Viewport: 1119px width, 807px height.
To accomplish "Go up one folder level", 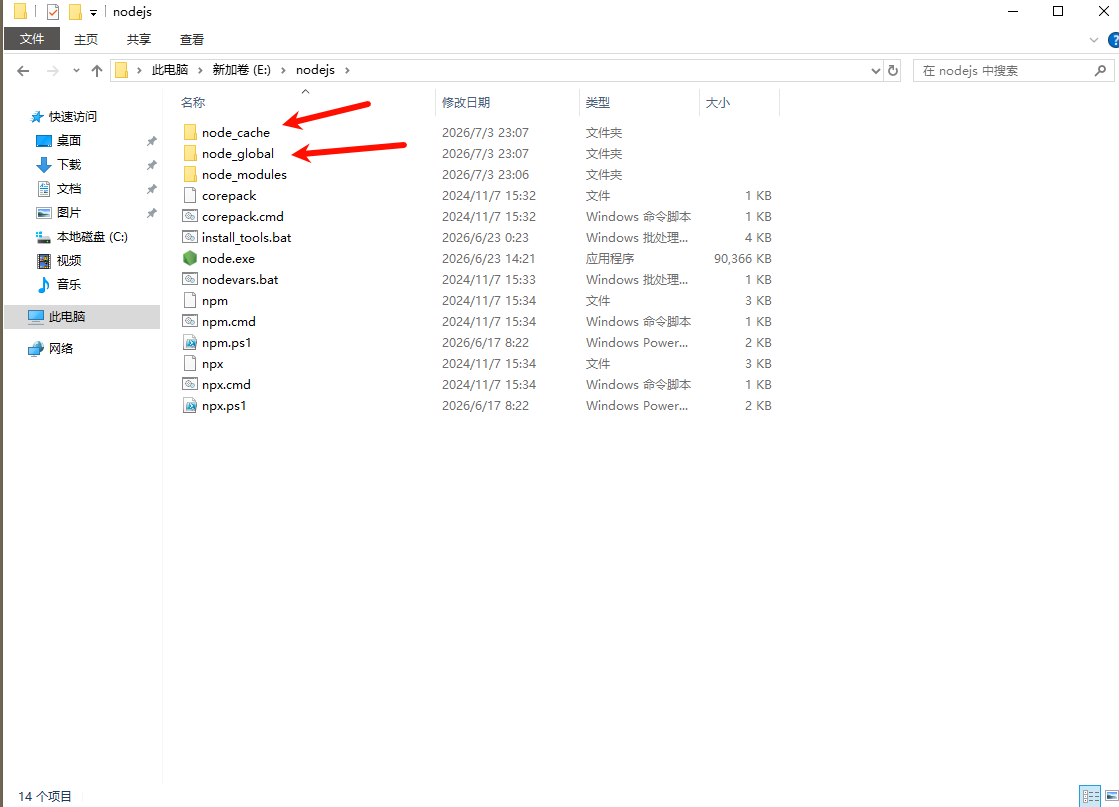I will point(97,71).
